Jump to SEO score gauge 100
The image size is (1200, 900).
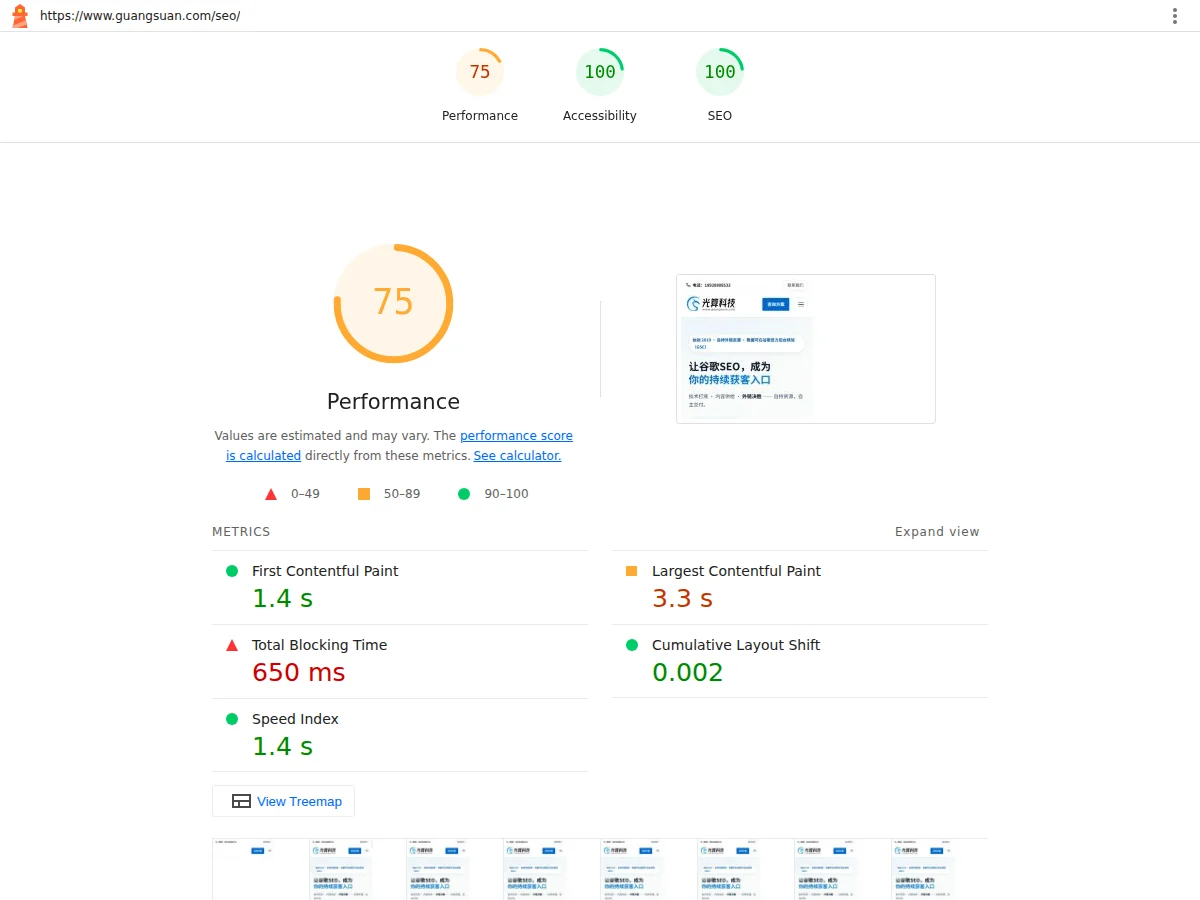click(720, 86)
